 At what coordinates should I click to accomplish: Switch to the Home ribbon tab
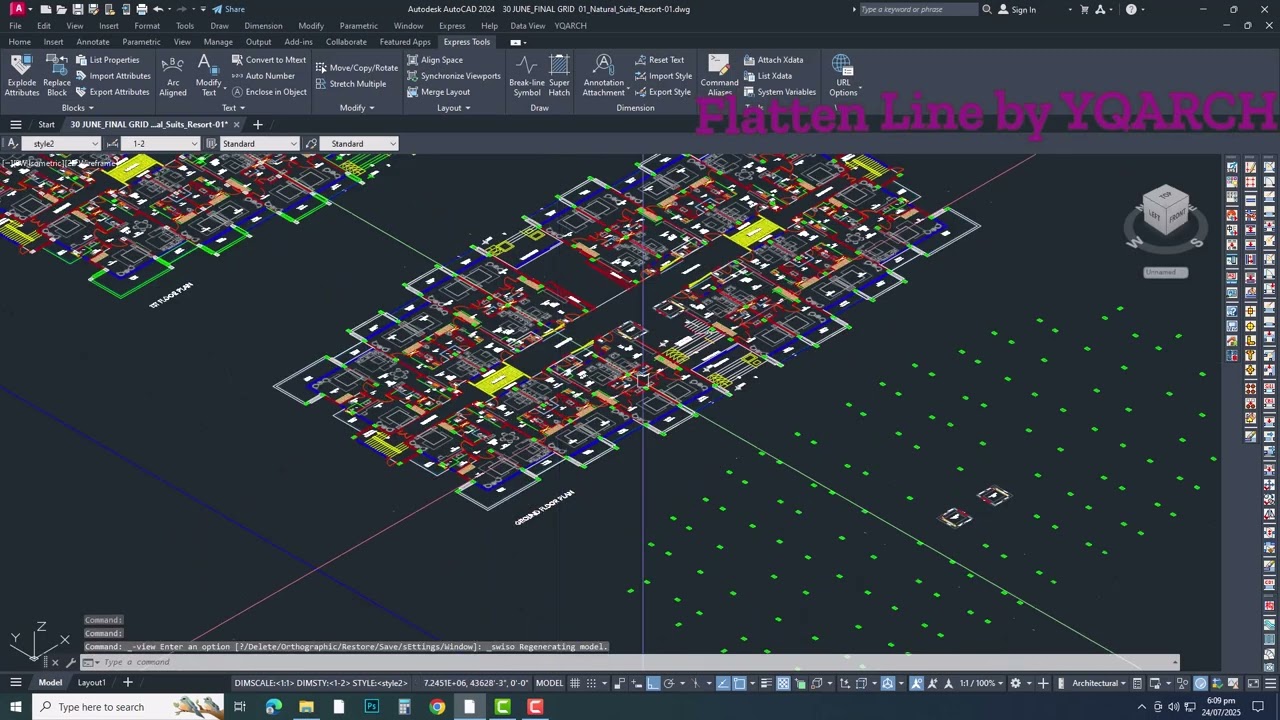click(x=20, y=42)
